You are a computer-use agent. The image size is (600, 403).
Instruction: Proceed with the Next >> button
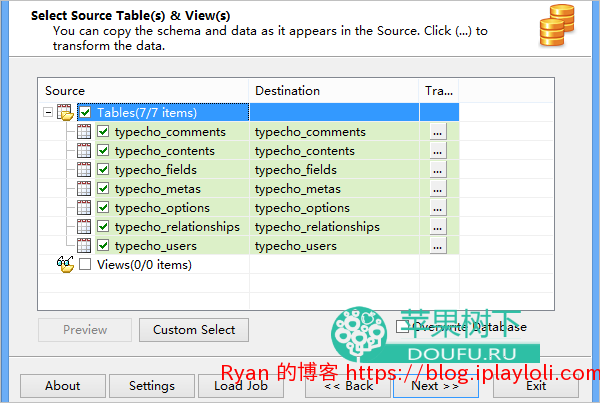436,386
